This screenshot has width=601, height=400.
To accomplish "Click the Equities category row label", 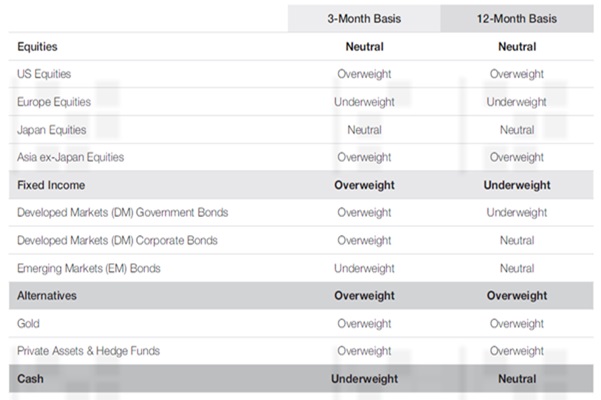I will pyautogui.click(x=37, y=47).
